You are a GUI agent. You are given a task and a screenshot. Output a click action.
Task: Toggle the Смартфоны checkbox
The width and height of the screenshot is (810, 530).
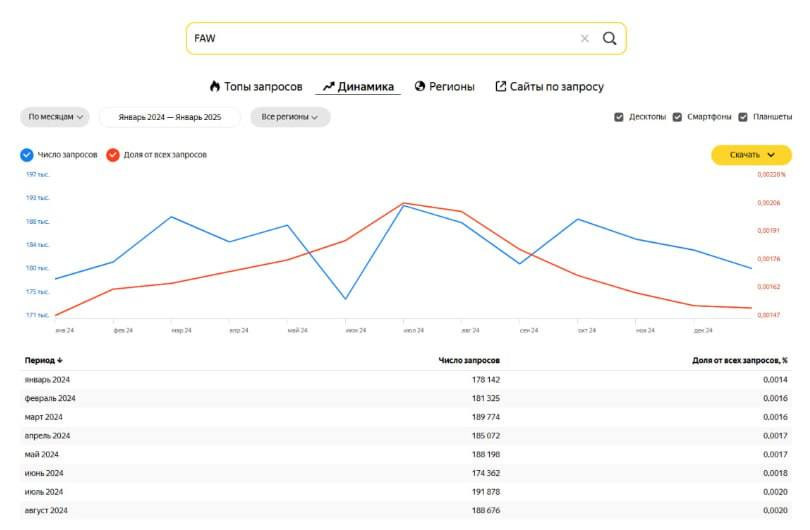tap(678, 117)
